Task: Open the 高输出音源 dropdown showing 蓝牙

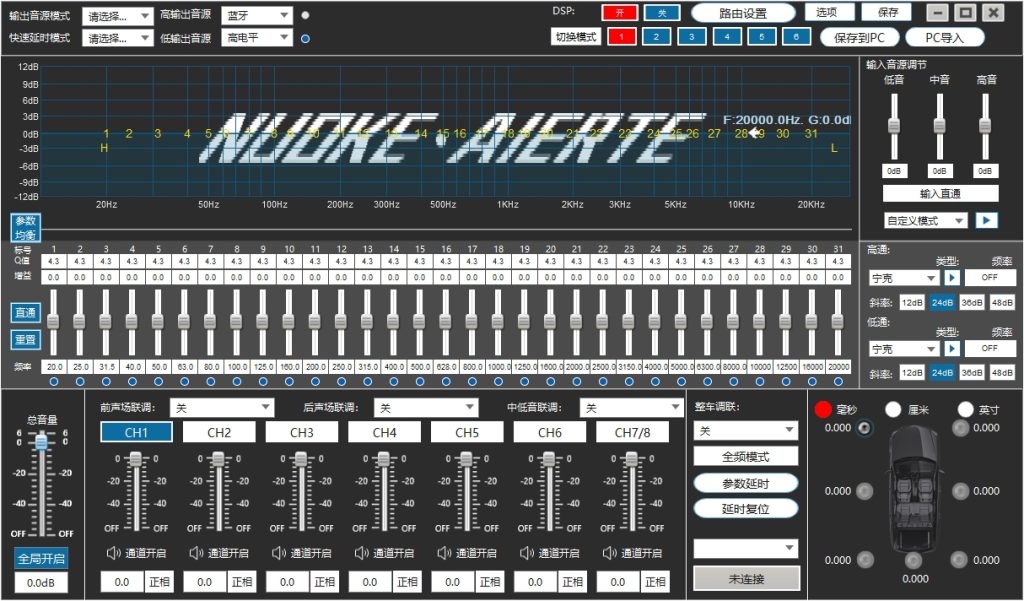Action: (x=257, y=15)
